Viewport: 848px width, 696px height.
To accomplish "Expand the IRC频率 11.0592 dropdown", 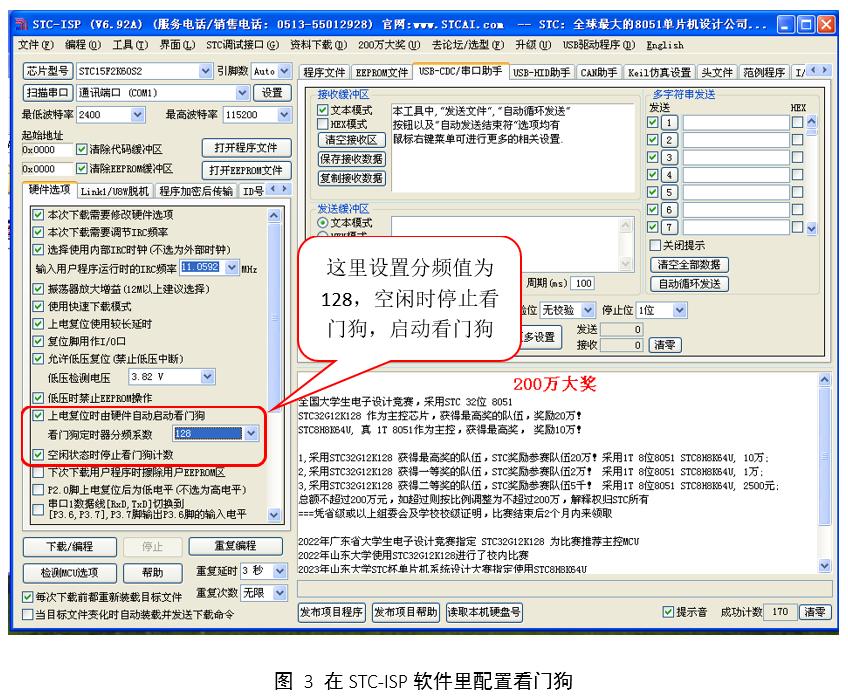I will click(231, 267).
